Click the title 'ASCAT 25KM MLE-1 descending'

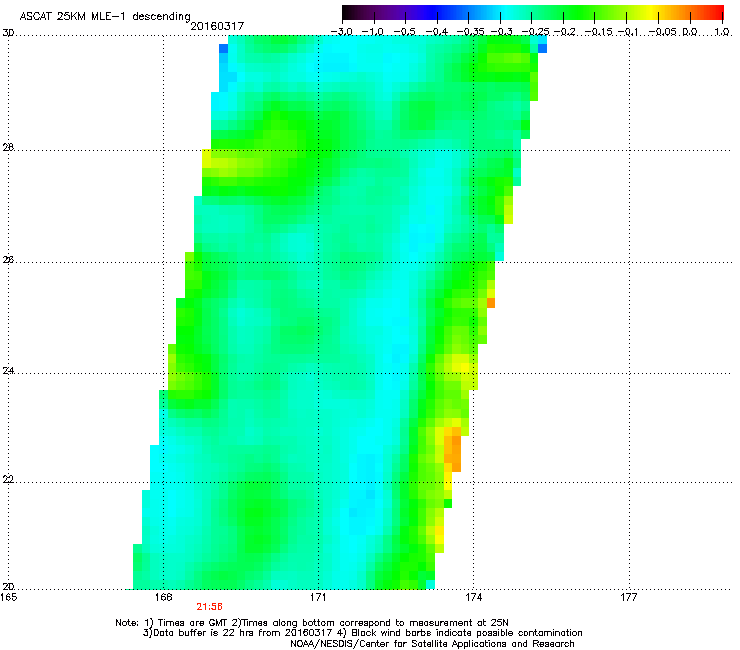point(105,16)
